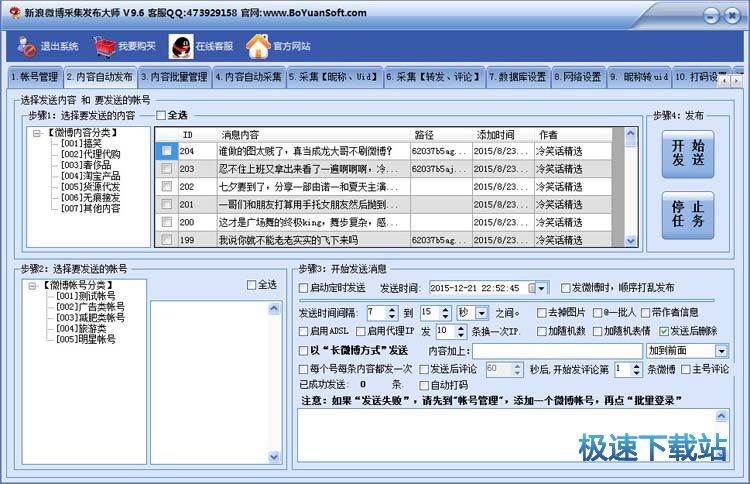
Task: Open the 加到前面 position dropdown
Action: 722,351
